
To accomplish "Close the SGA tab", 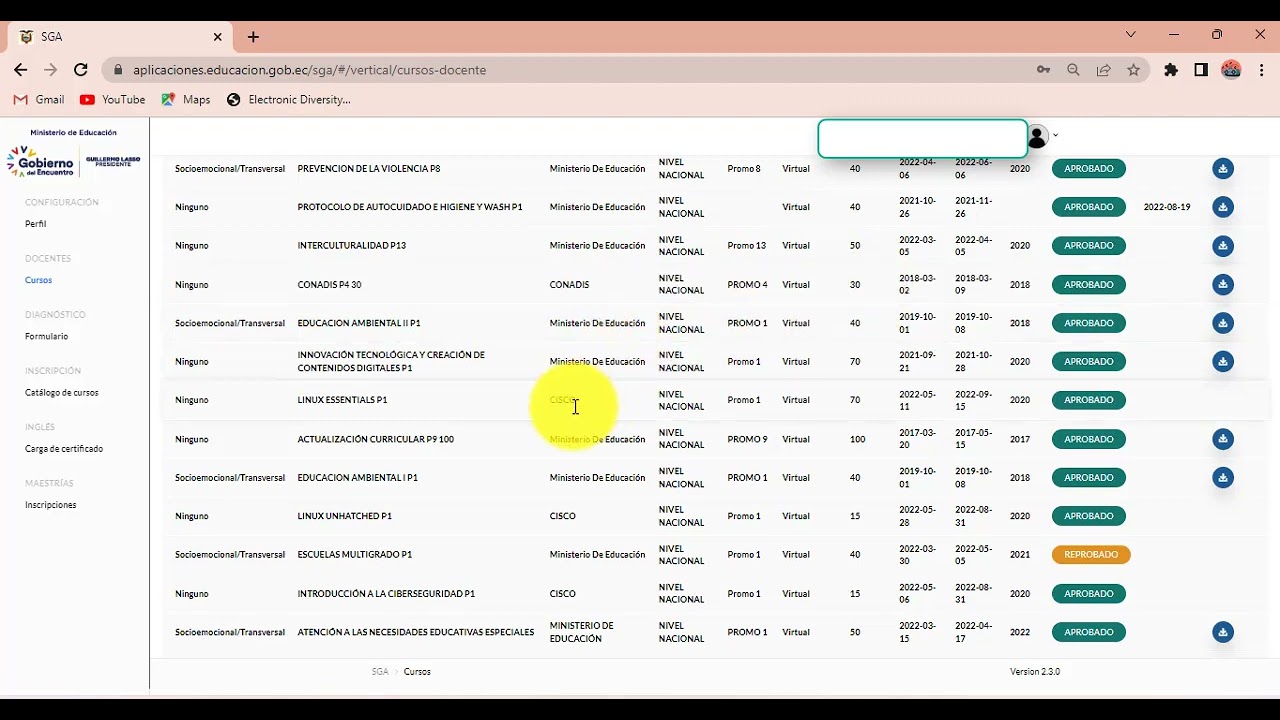I will point(217,37).
